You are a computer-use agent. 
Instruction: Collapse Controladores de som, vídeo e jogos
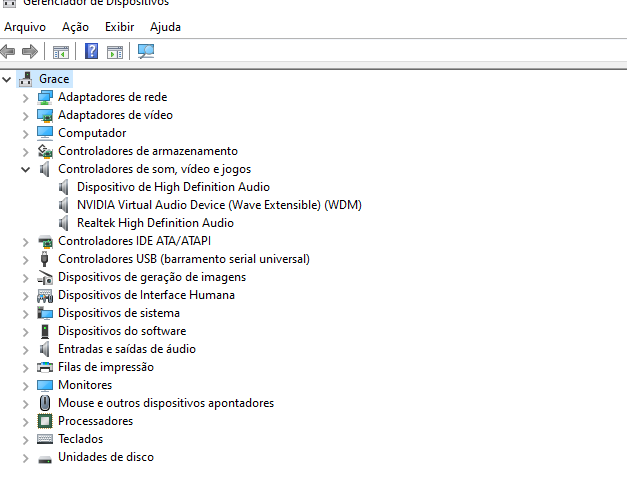(26, 170)
